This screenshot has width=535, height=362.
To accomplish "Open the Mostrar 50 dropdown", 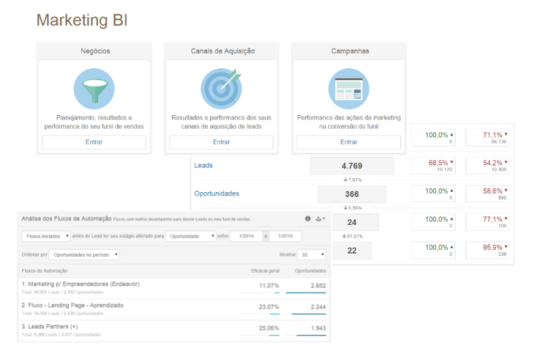I will coord(312,255).
